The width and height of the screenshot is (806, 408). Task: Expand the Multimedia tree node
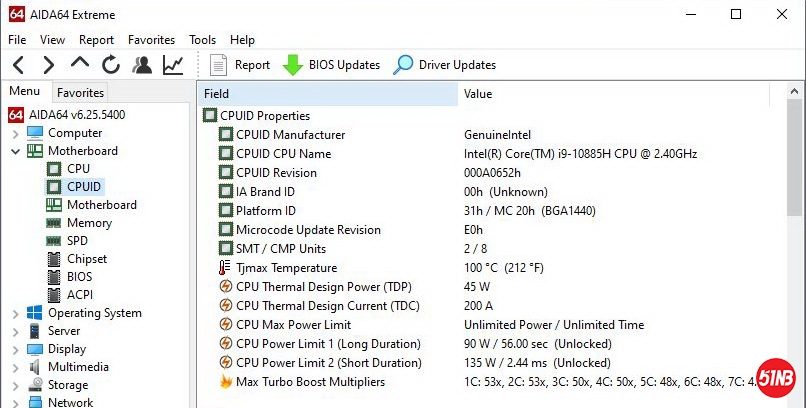pyautogui.click(x=15, y=368)
